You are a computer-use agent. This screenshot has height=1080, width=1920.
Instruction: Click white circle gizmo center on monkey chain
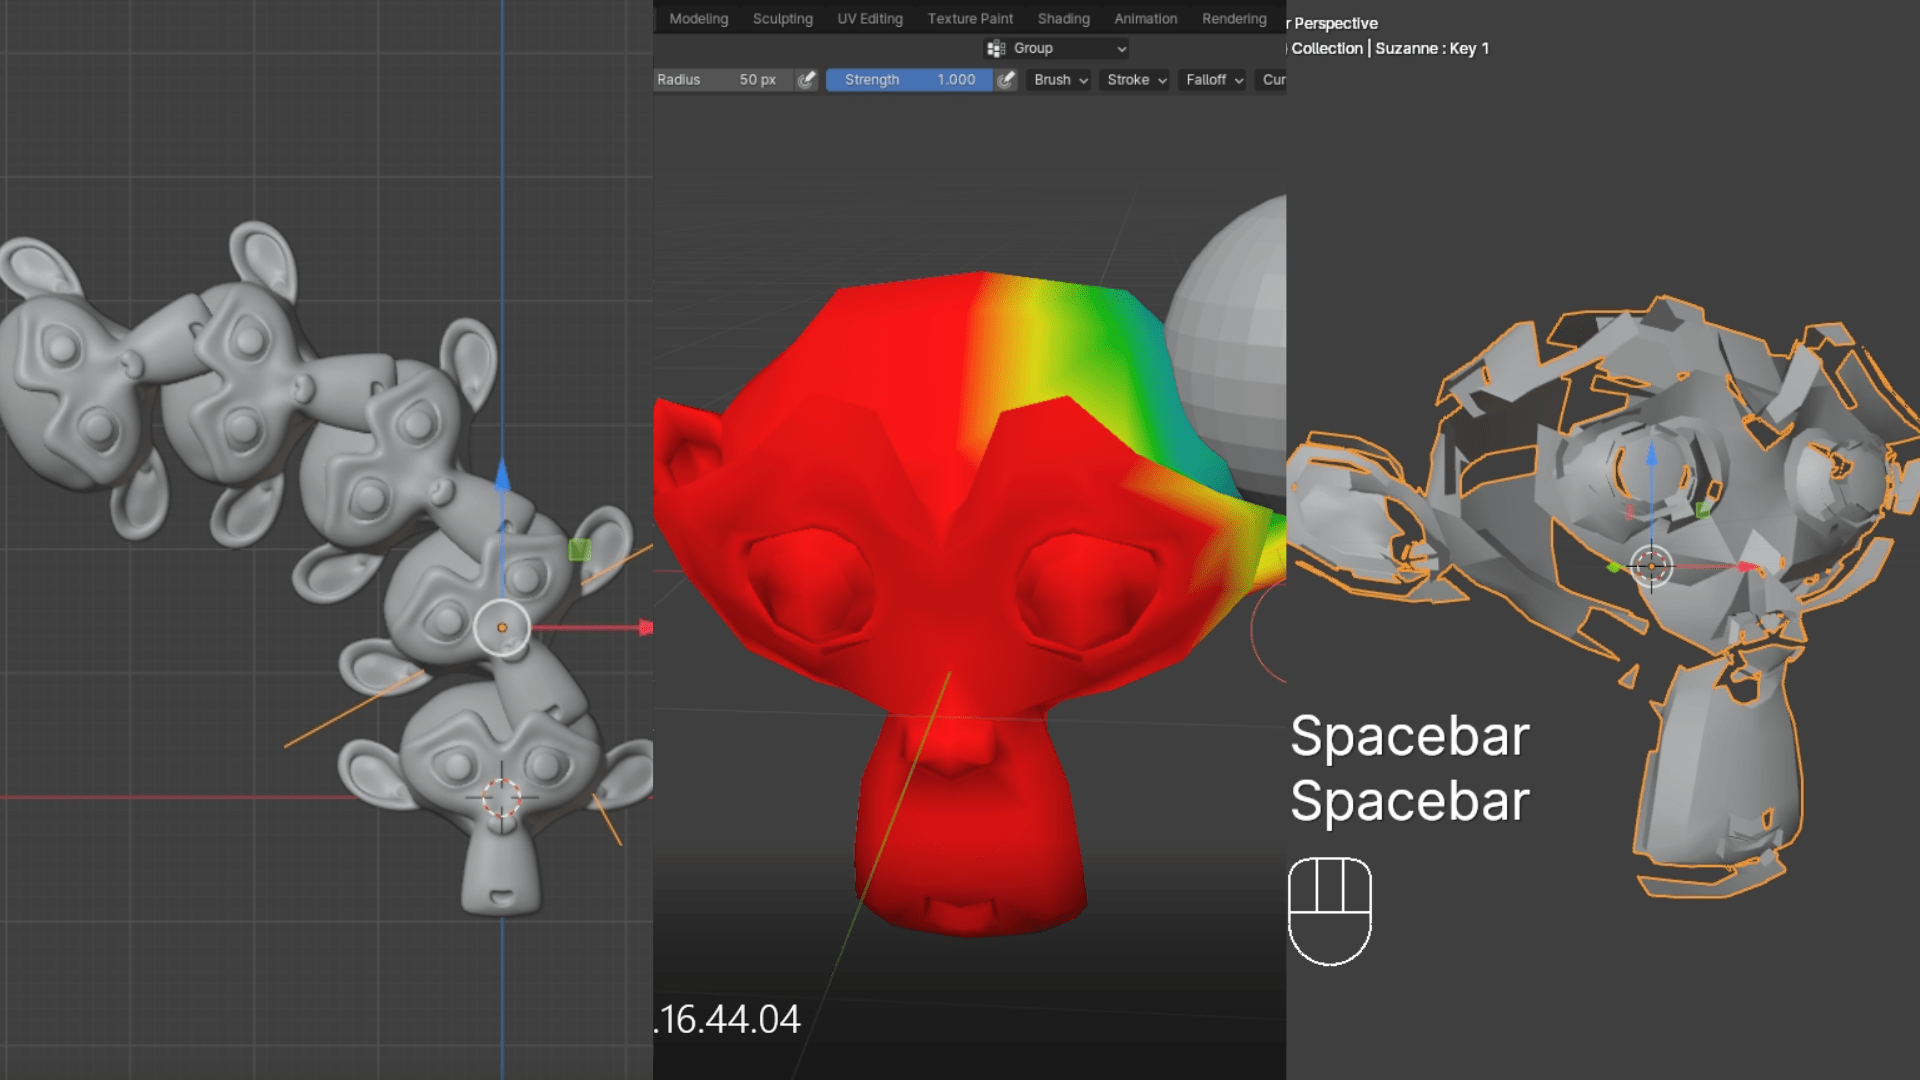point(502,628)
